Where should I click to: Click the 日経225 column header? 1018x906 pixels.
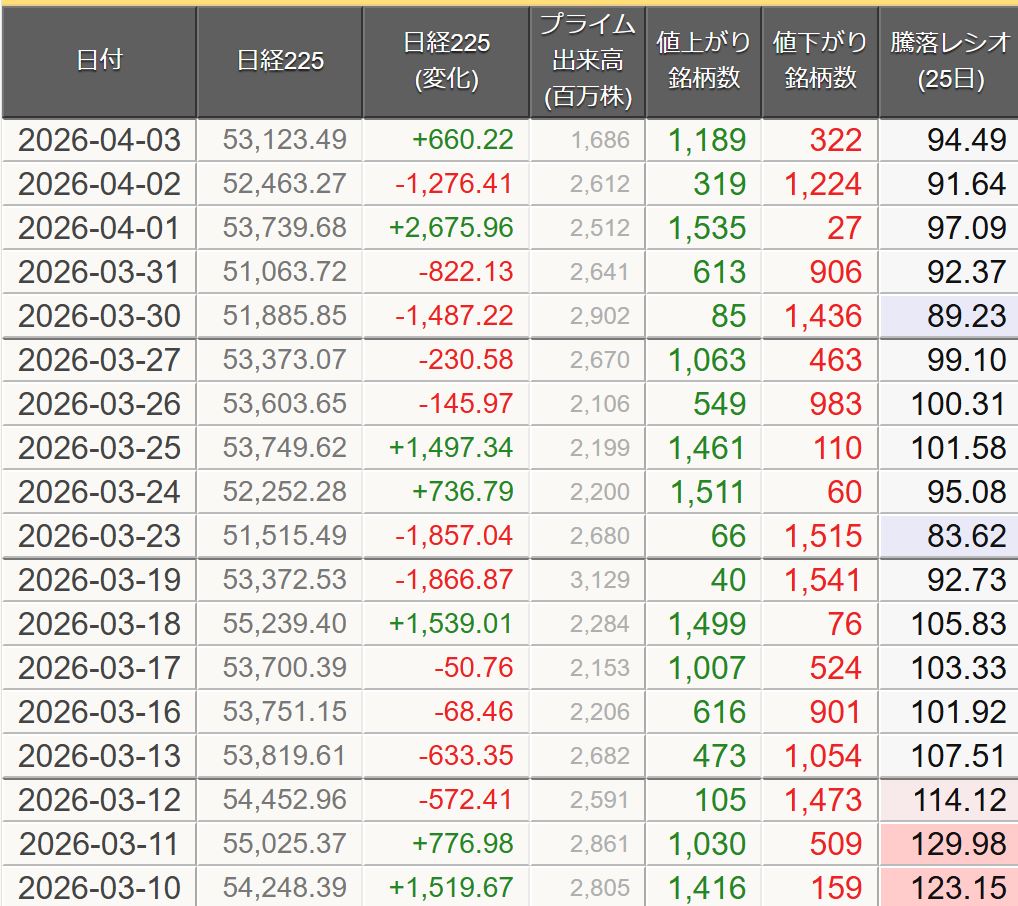280,61
